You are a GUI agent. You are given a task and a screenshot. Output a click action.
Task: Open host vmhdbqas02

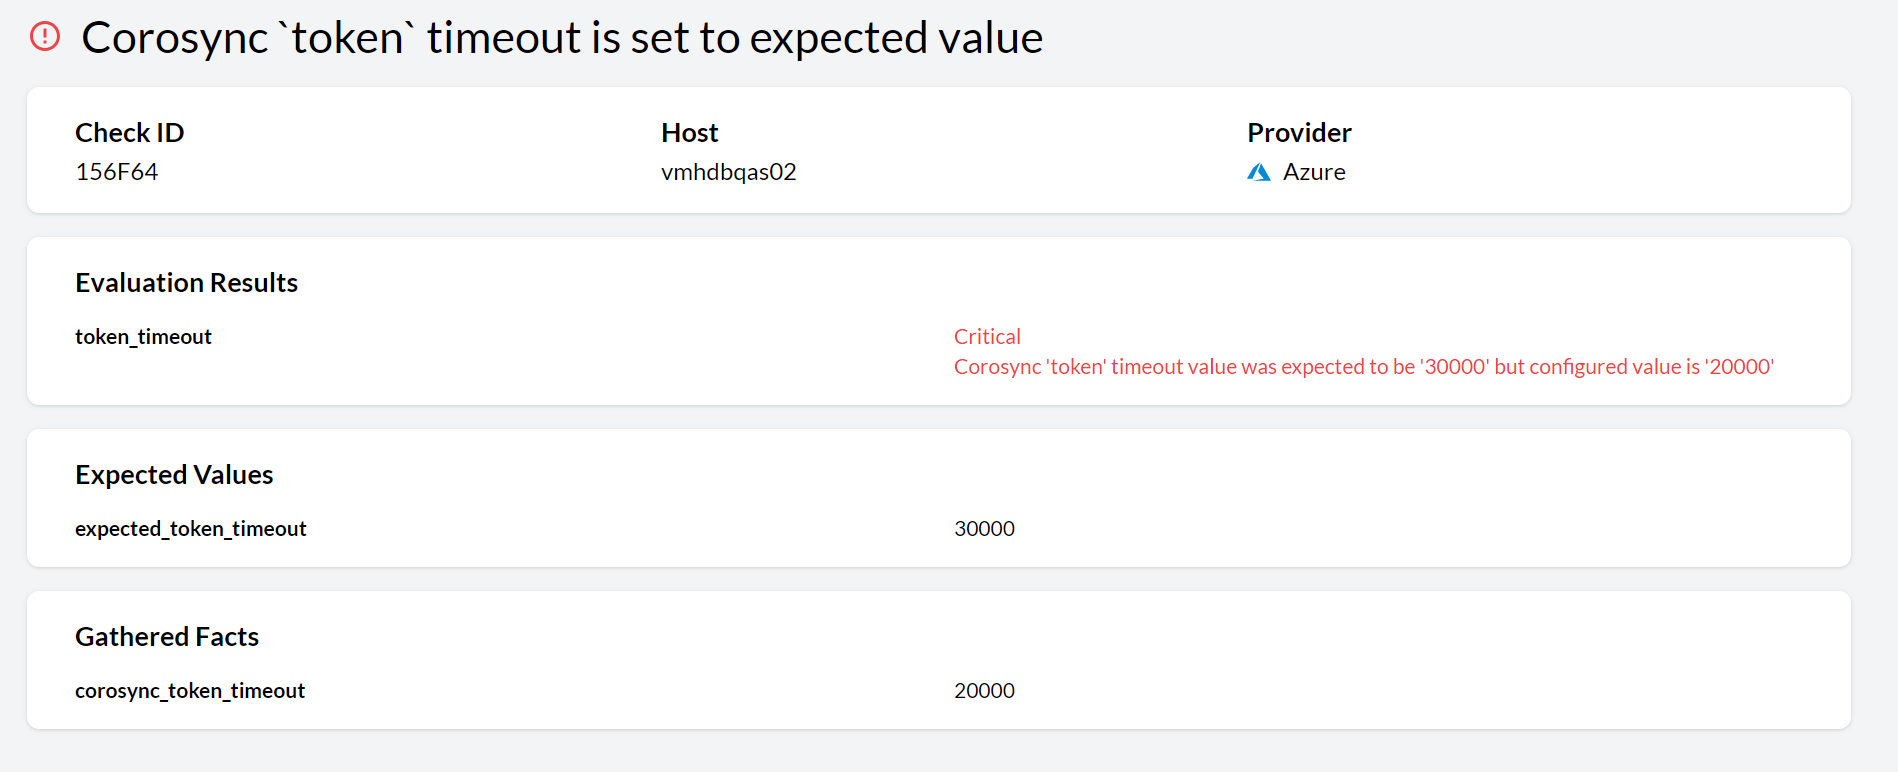(x=728, y=172)
